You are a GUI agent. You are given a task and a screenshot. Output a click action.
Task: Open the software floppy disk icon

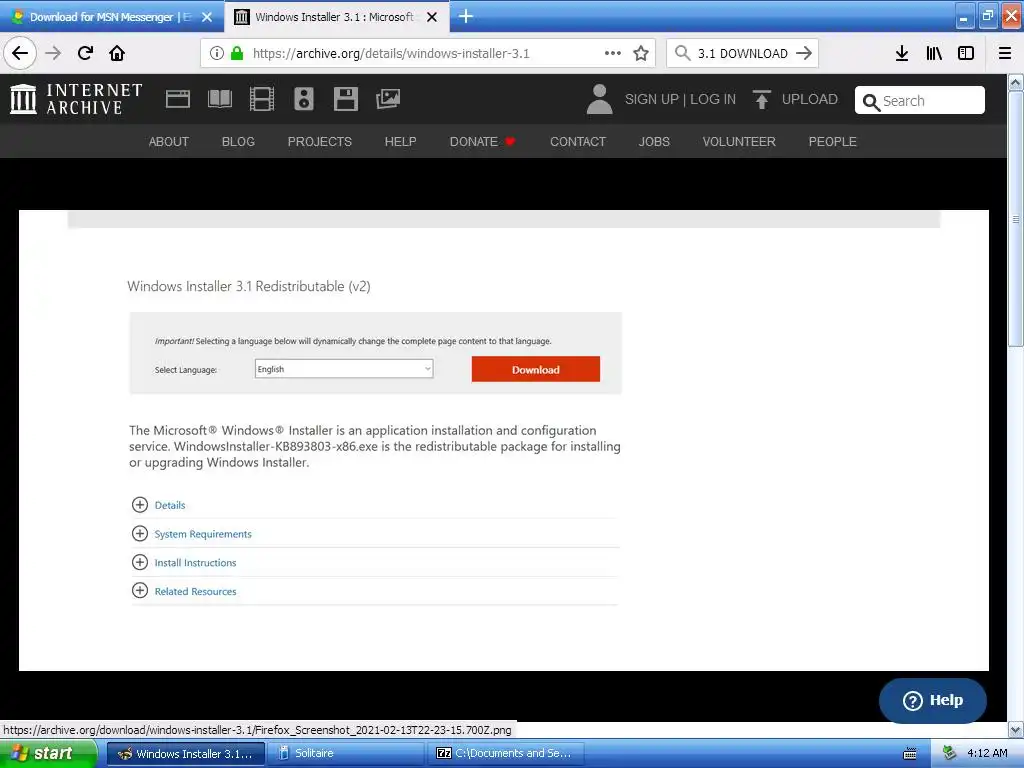point(345,99)
